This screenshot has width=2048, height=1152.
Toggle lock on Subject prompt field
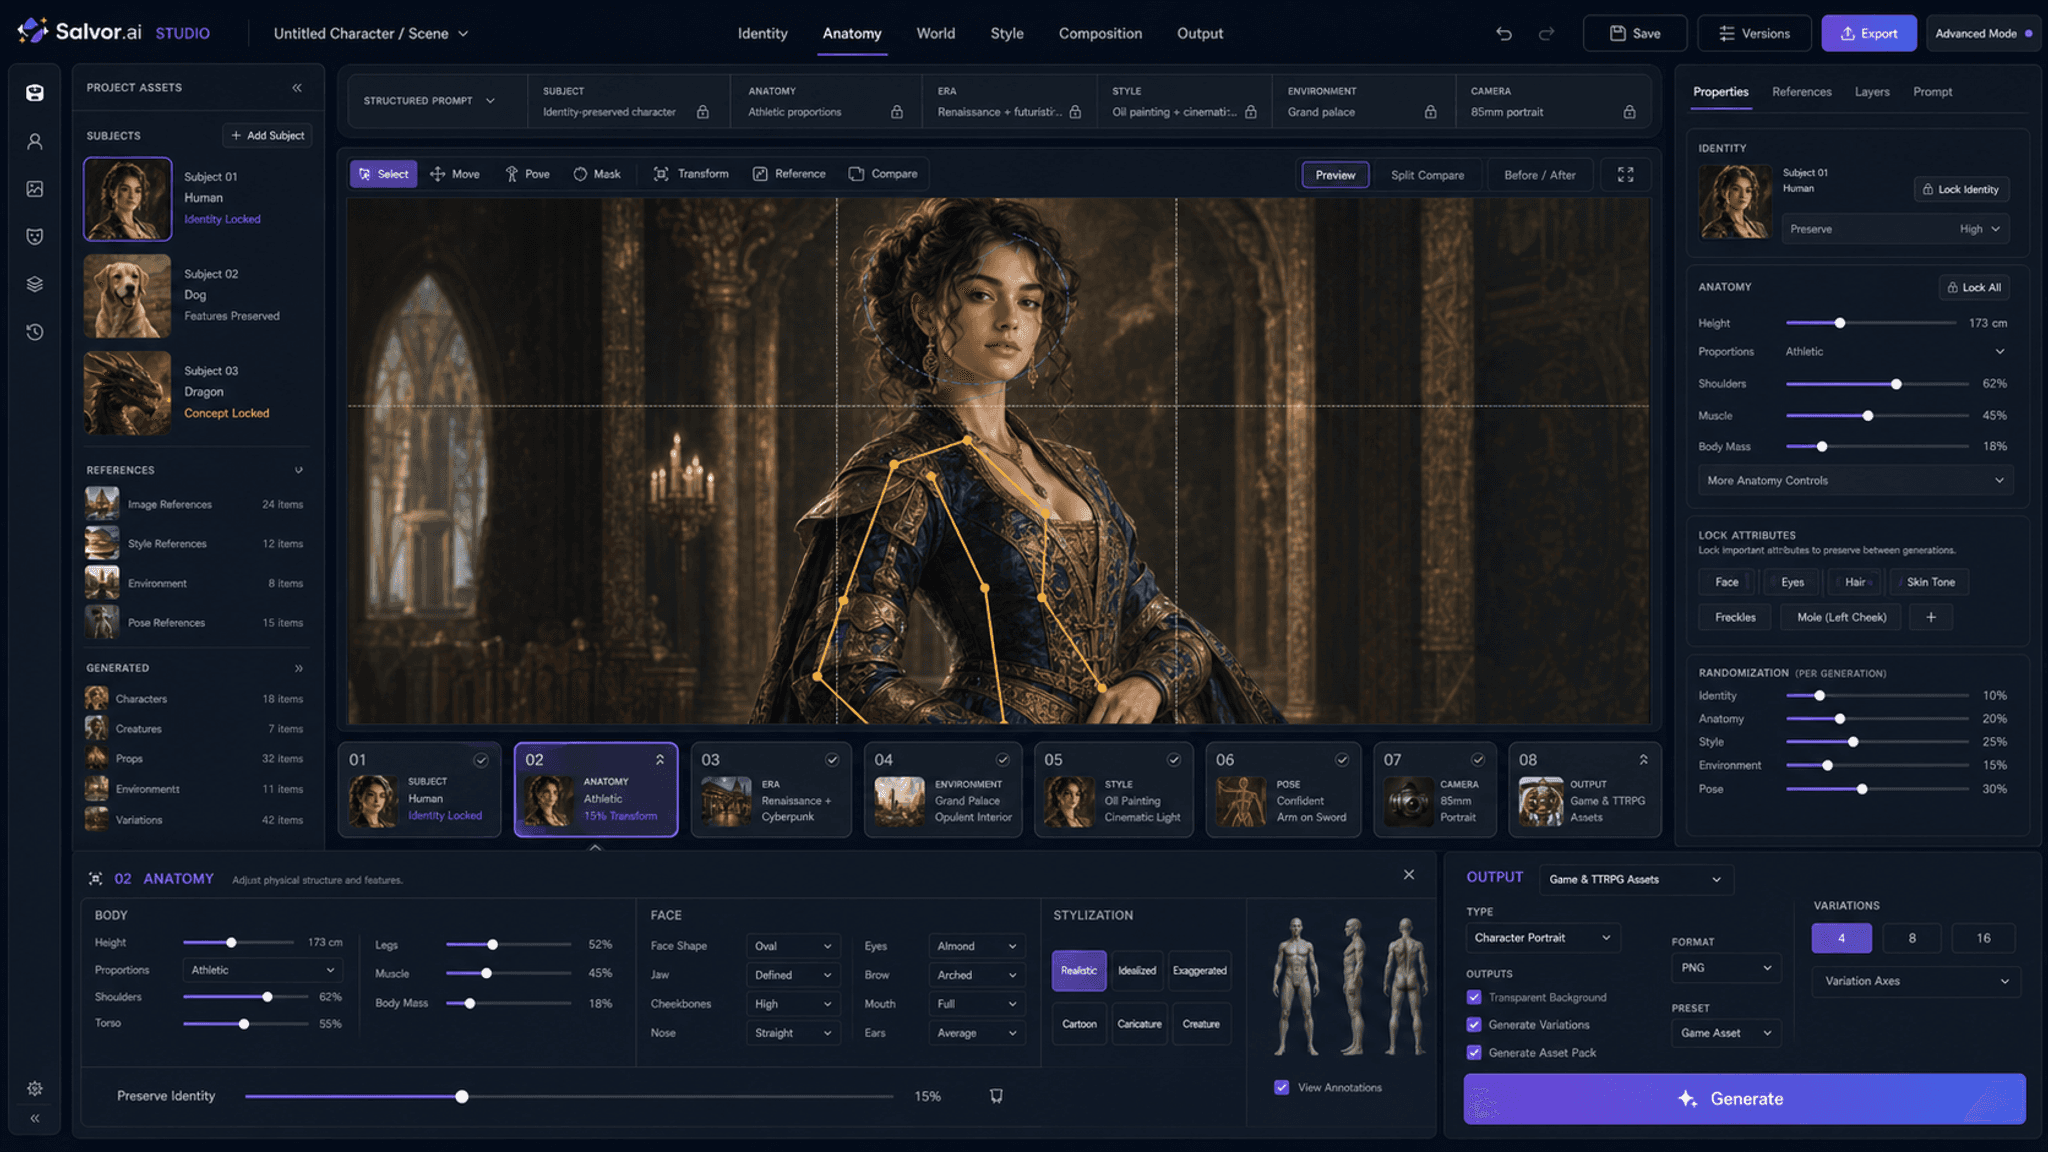click(703, 112)
